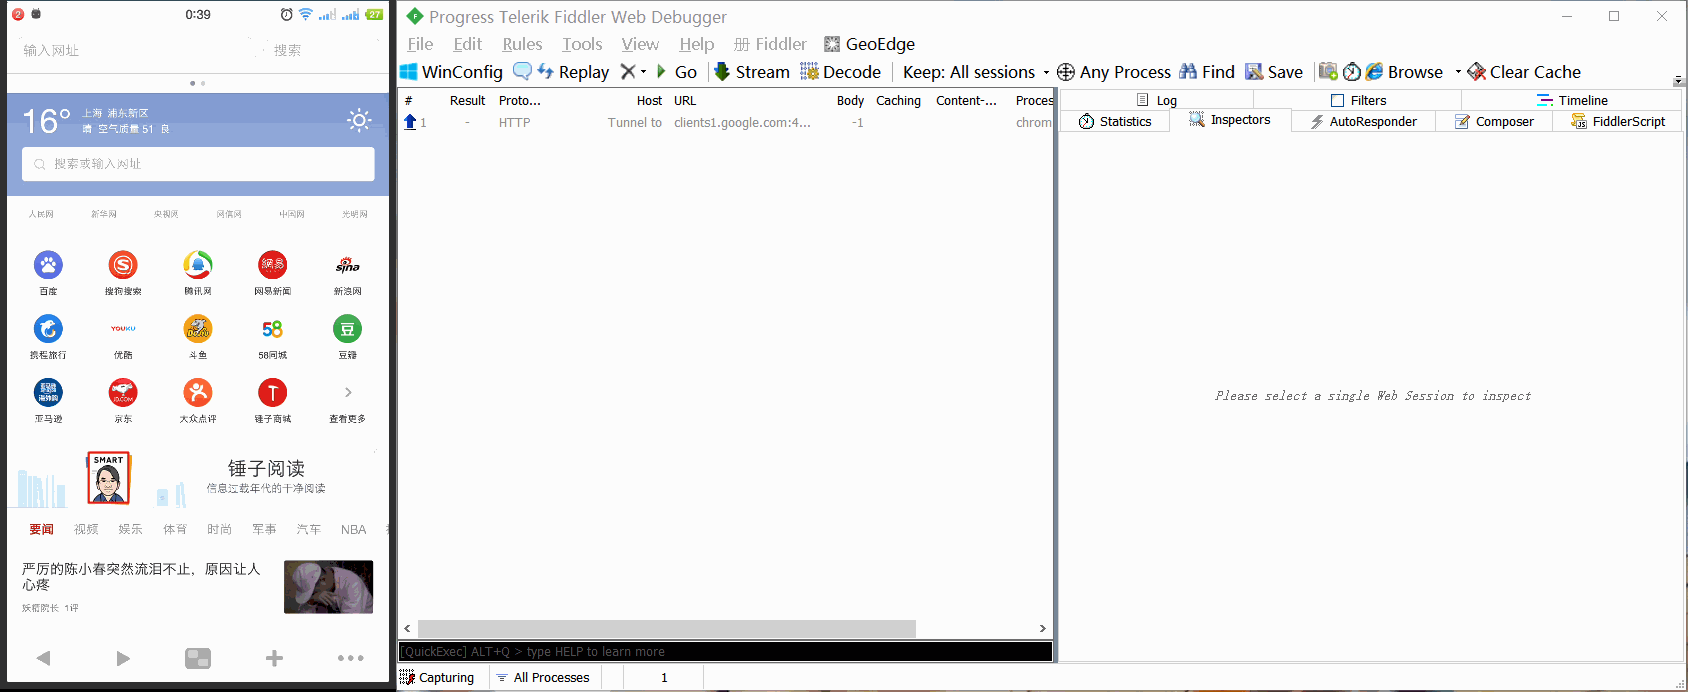Click the session list horizontal scrollbar
The height and width of the screenshot is (692, 1688).
pyautogui.click(x=667, y=628)
